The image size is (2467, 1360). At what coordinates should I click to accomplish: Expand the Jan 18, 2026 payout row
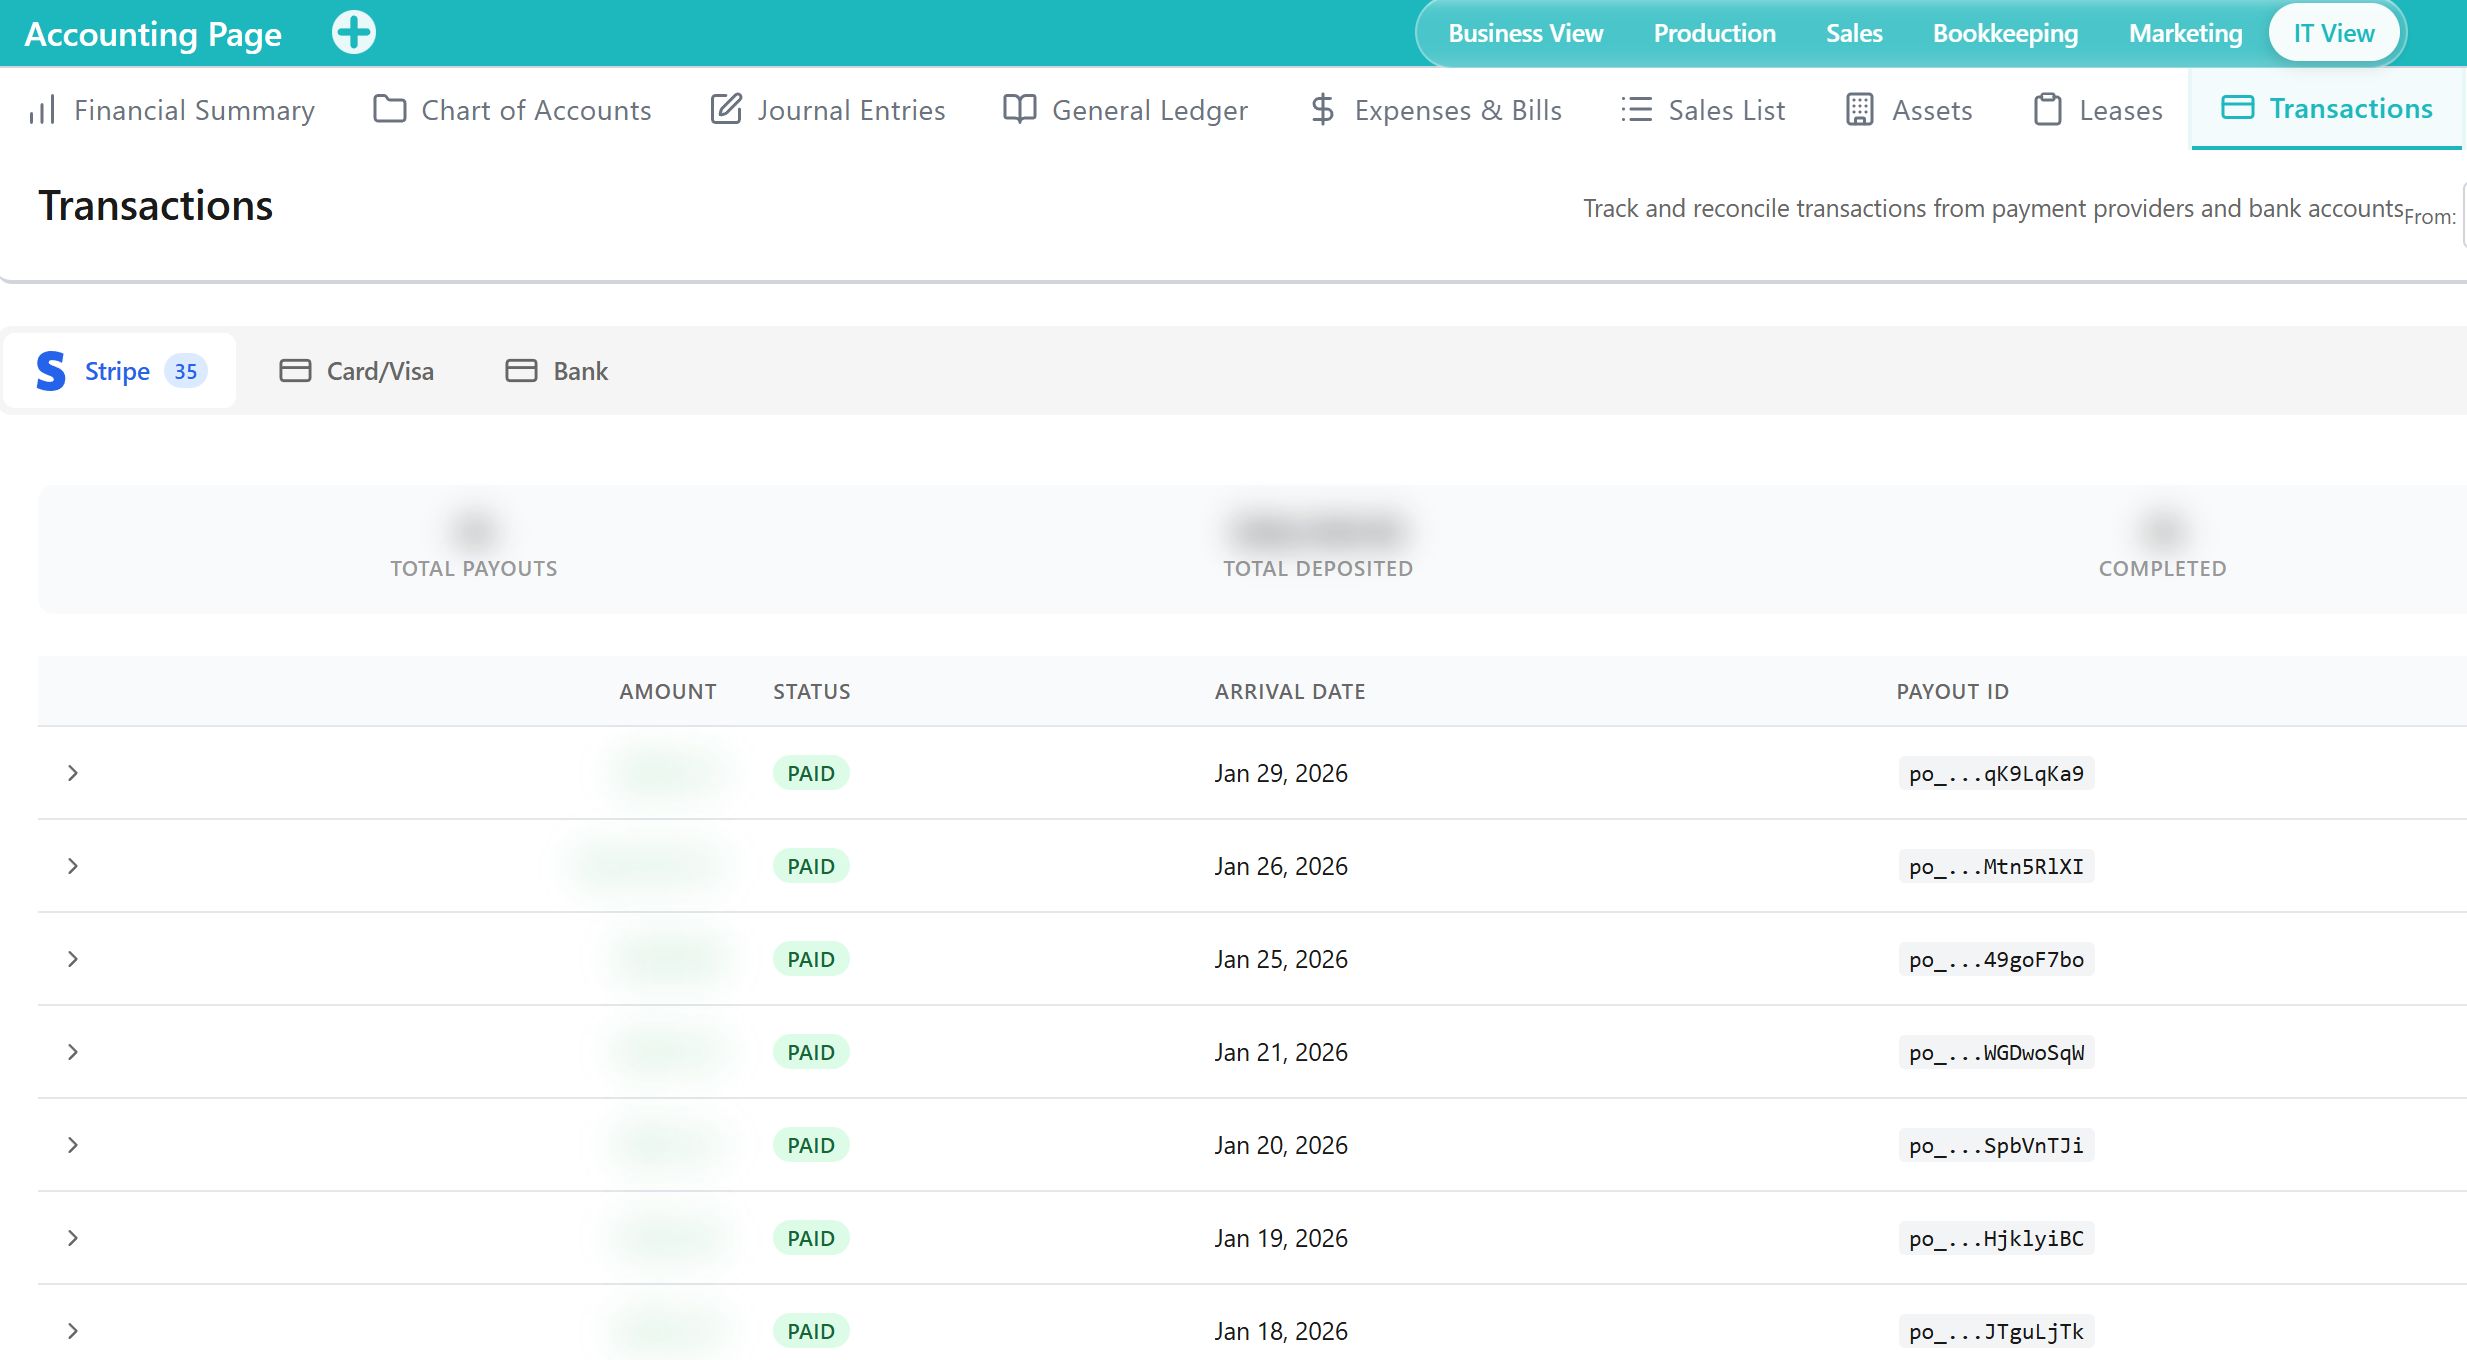click(73, 1331)
